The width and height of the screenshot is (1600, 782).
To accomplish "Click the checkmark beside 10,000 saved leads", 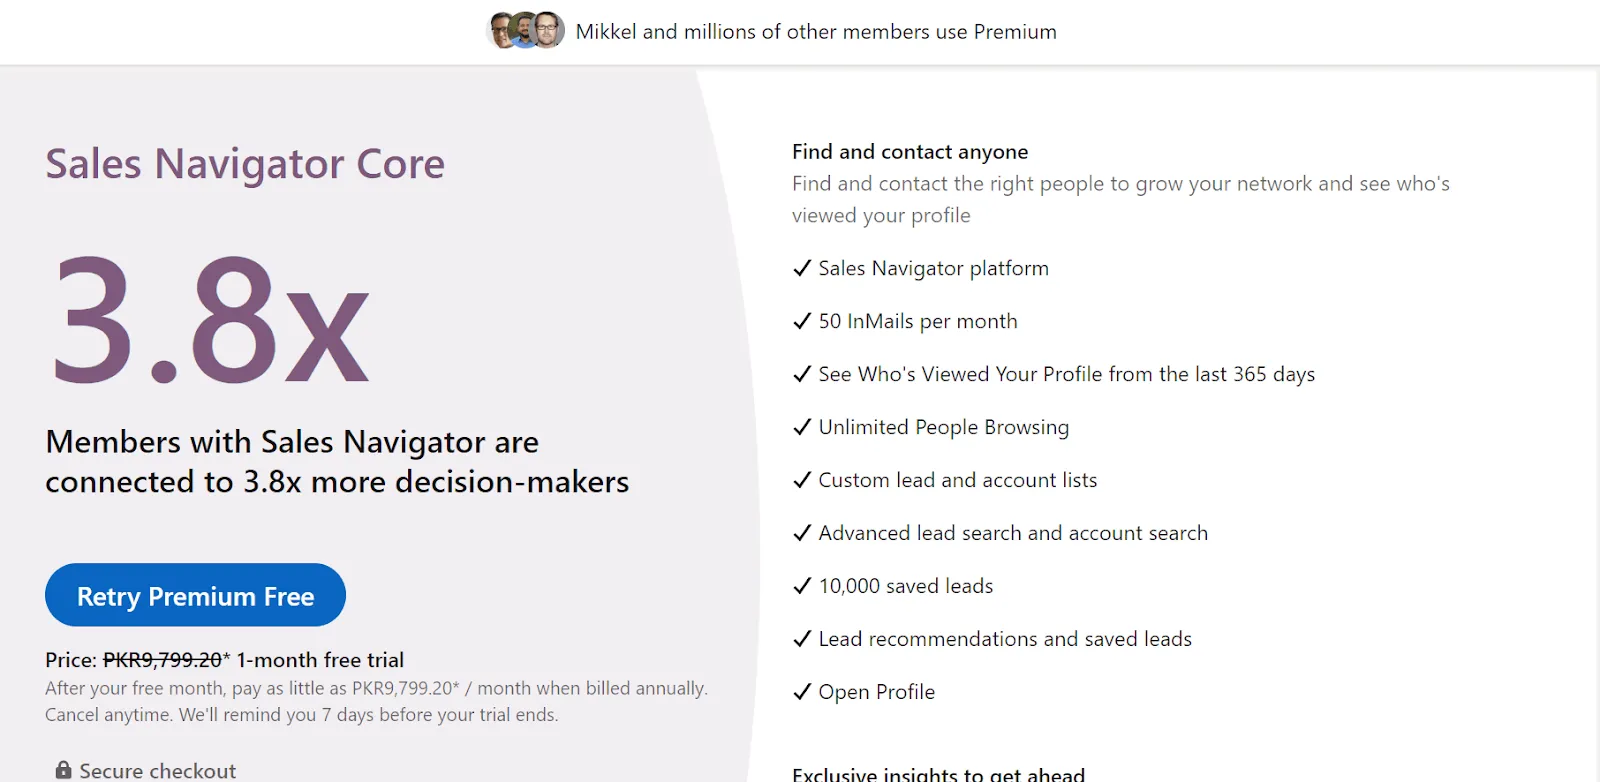I will coord(800,585).
